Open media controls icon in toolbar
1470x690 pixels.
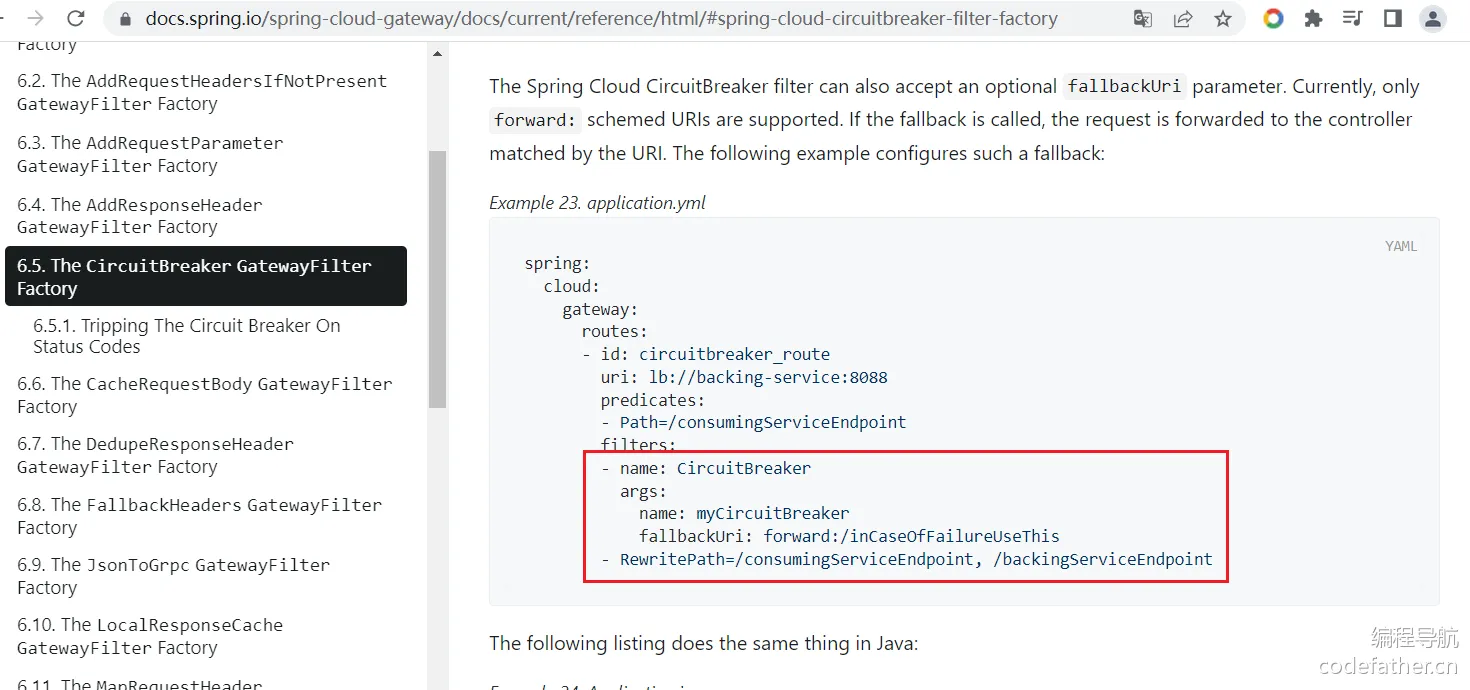1353,18
